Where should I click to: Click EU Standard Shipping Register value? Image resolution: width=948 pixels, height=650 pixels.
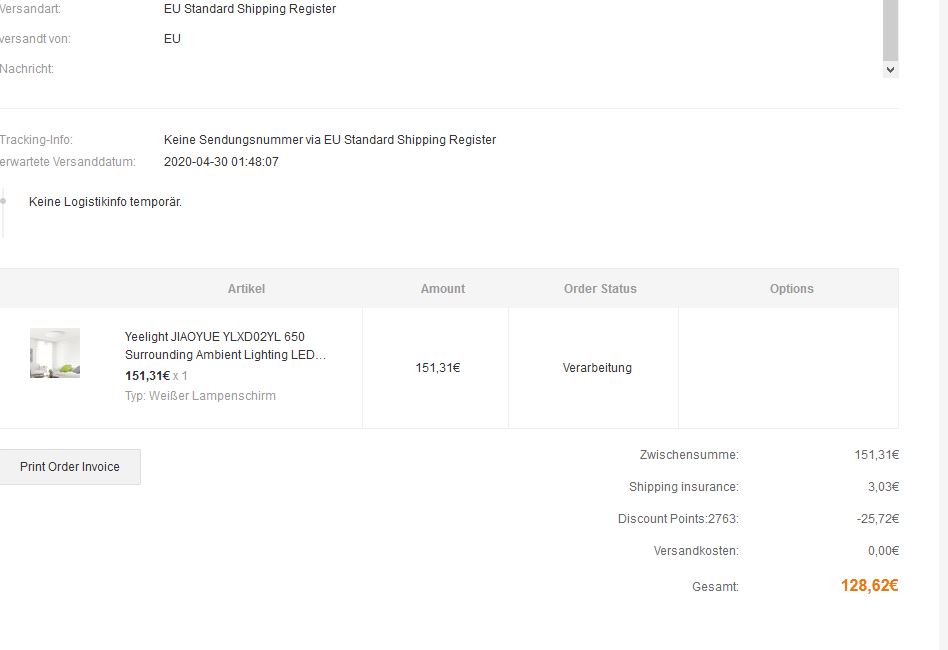pos(250,9)
